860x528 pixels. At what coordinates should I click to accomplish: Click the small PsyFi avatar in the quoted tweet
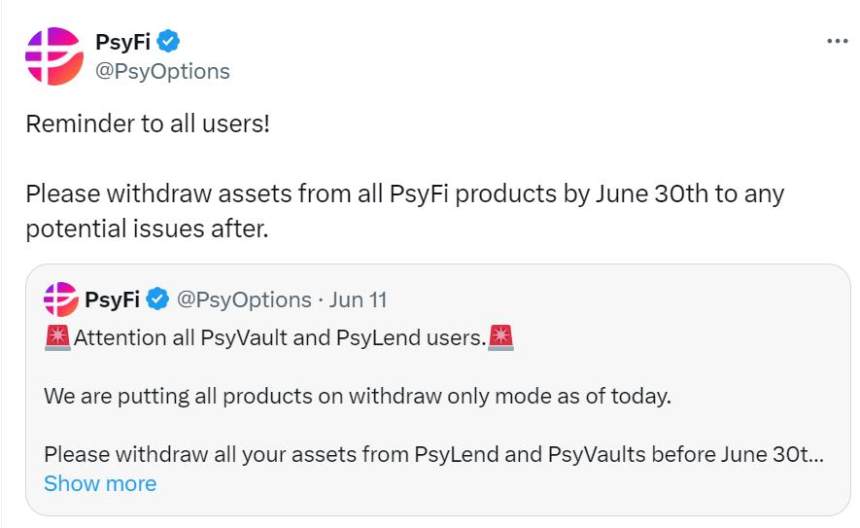61,299
